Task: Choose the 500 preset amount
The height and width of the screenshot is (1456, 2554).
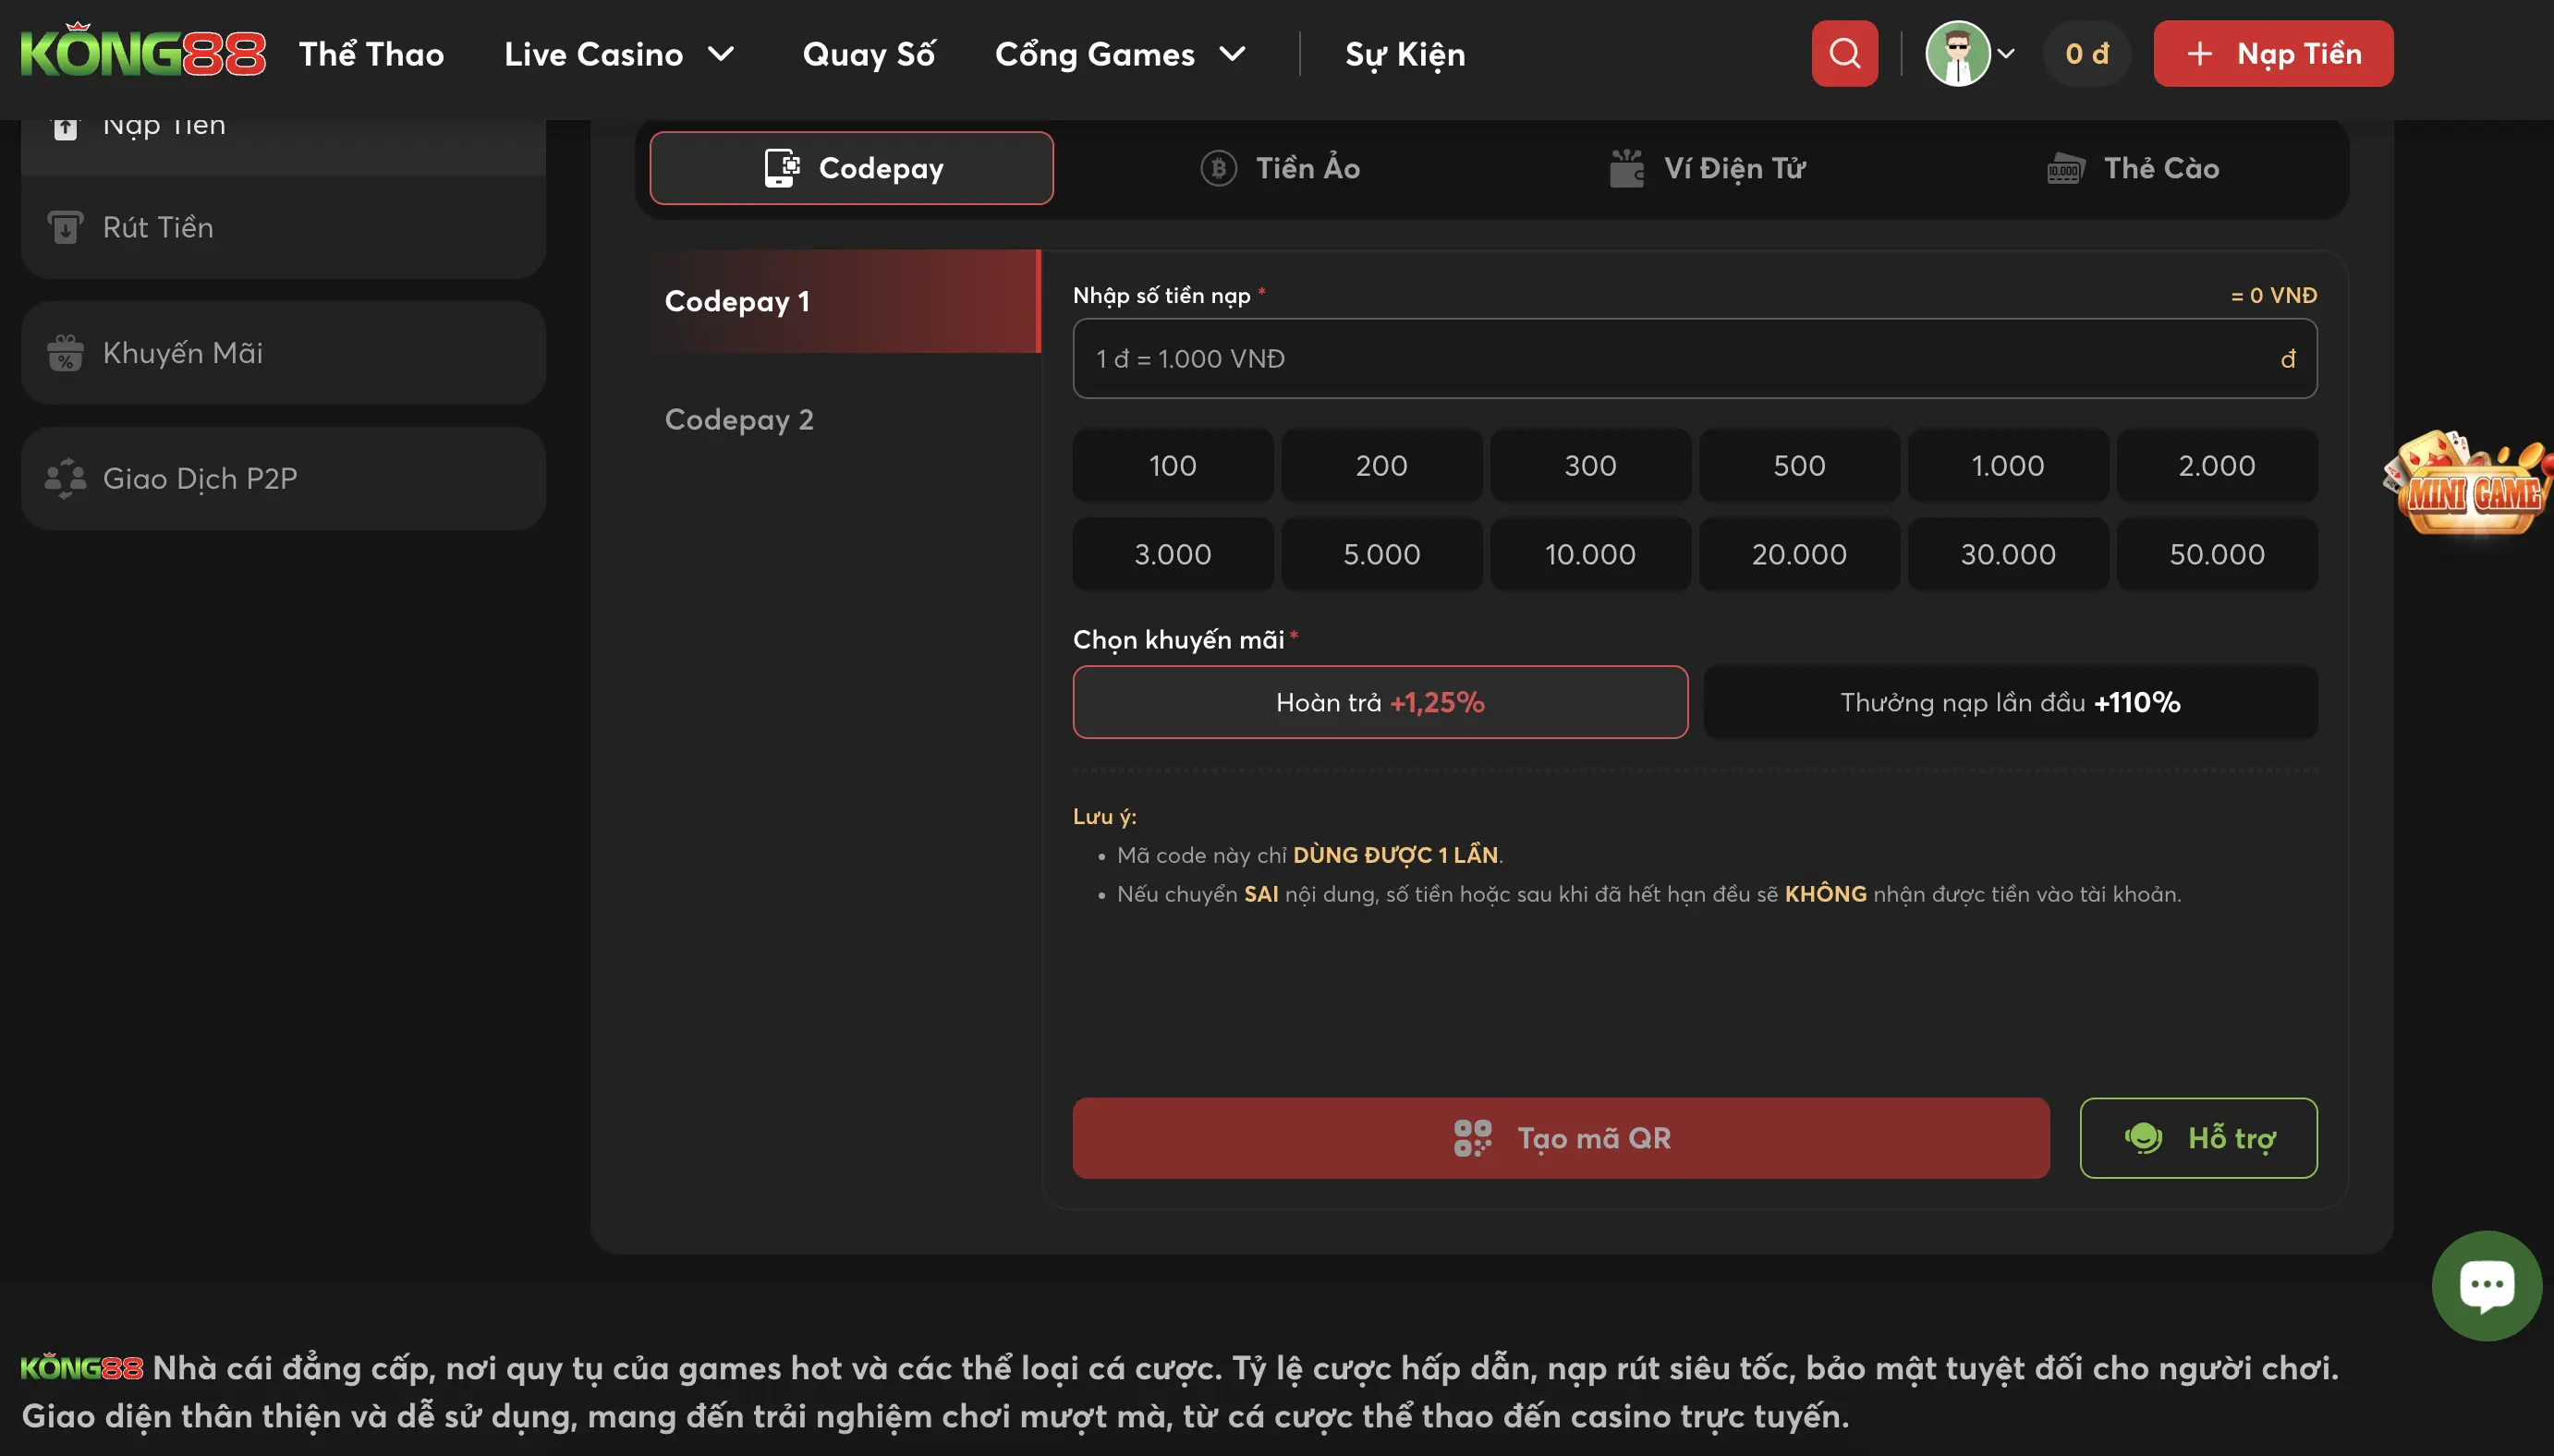Action: 1798,465
